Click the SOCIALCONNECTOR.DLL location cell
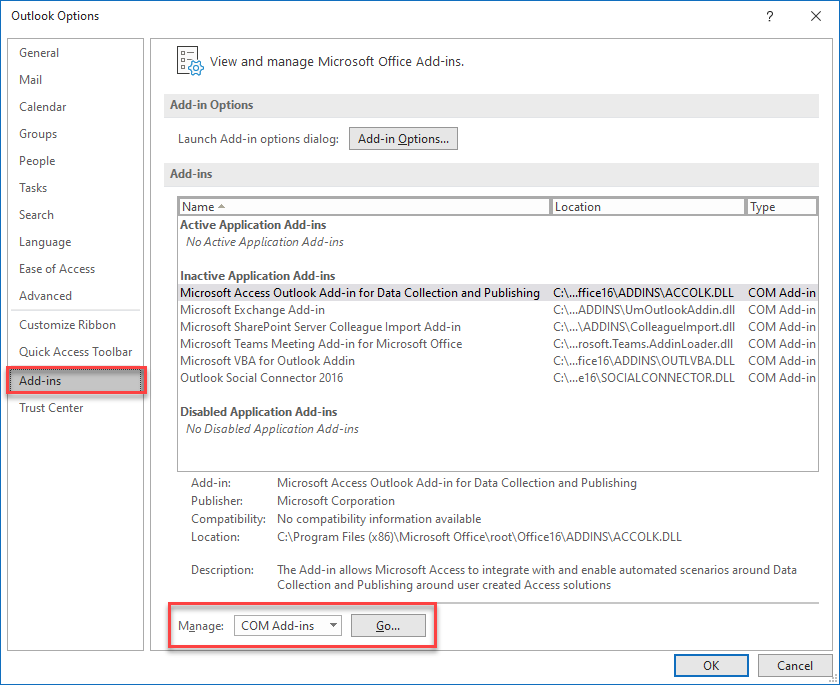840x685 pixels. click(644, 378)
